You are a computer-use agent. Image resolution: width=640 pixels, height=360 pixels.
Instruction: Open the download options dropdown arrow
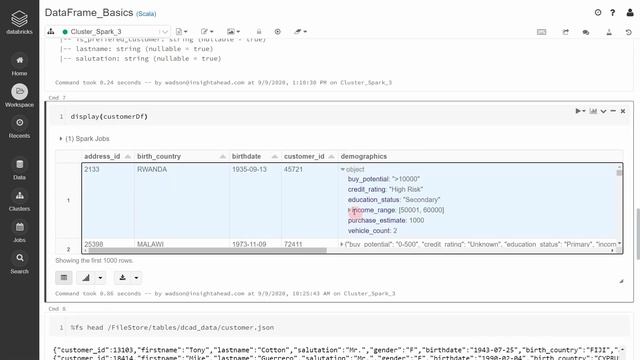[x=136, y=278]
